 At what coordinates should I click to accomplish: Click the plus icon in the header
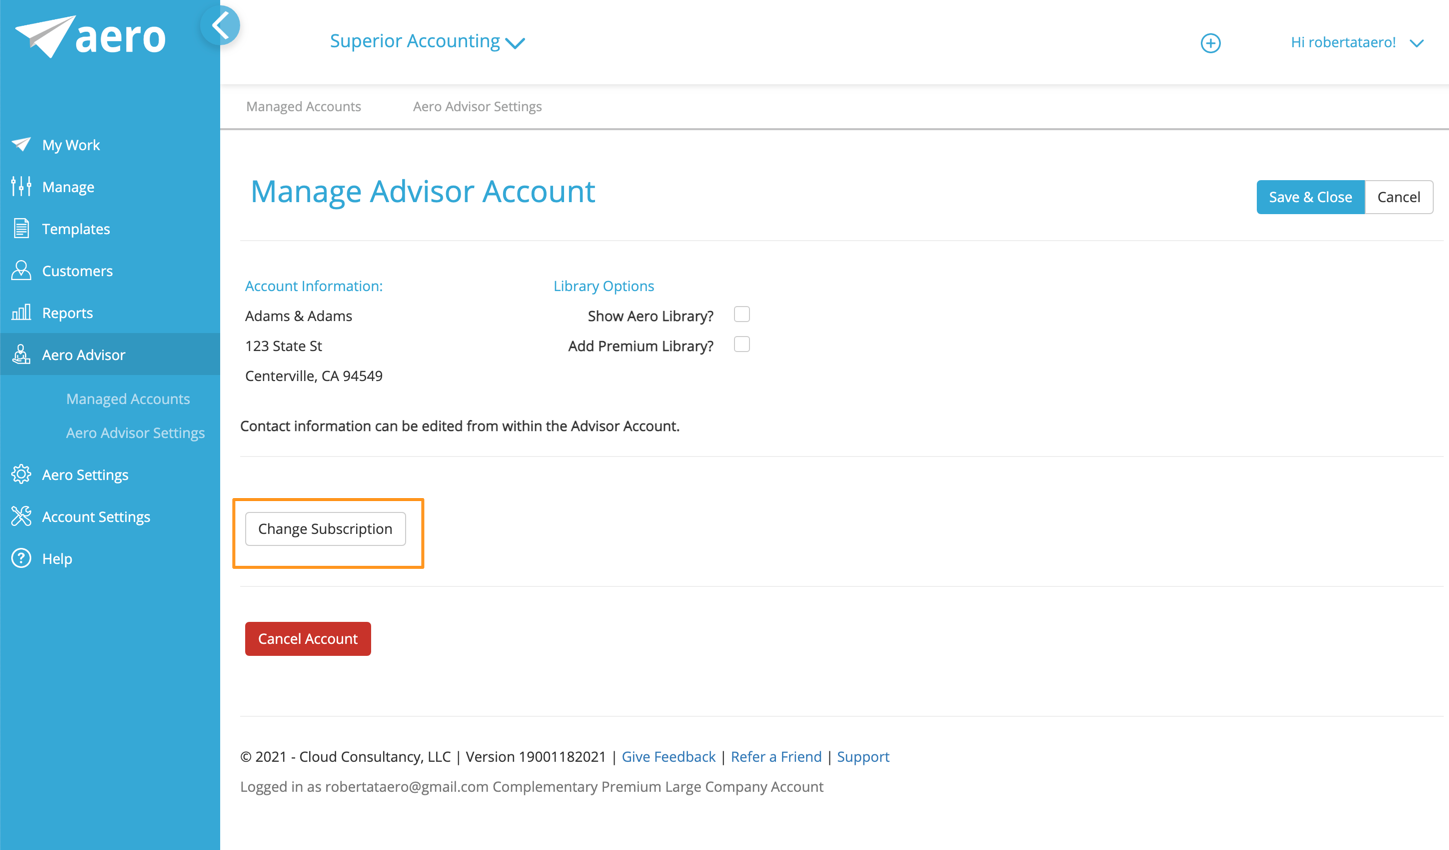(1210, 43)
